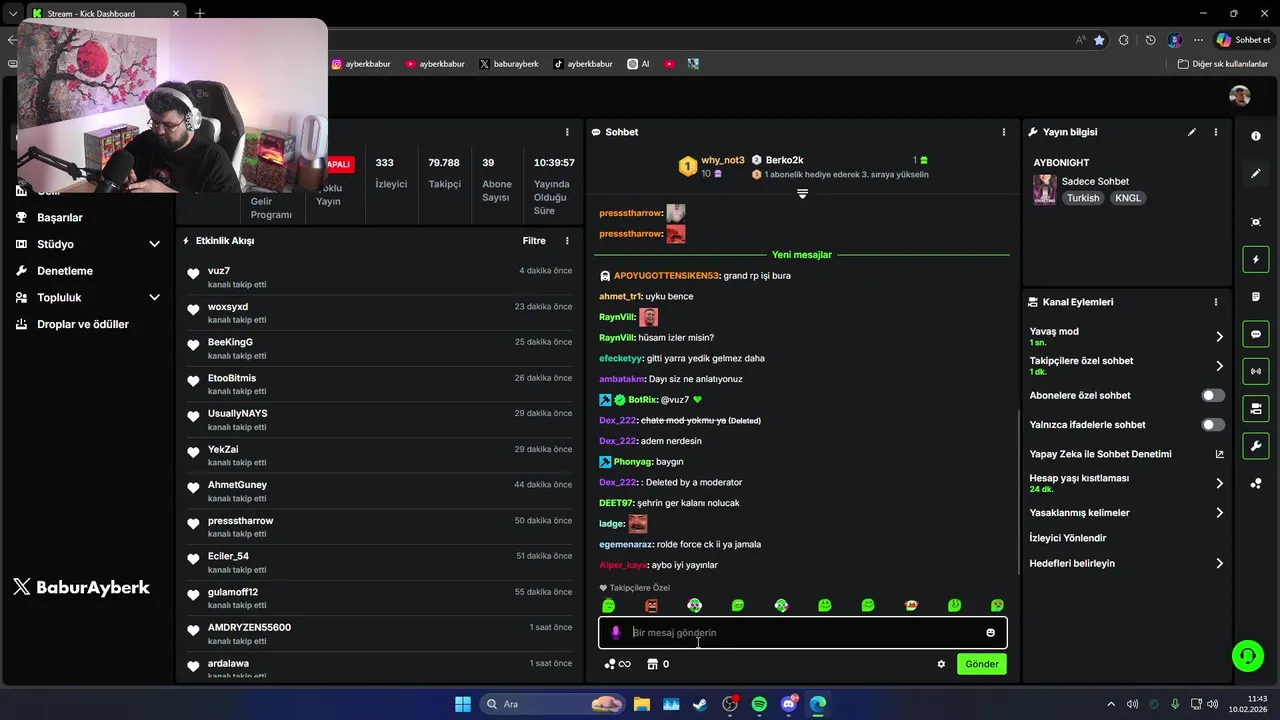Click the message input field
The image size is (1280, 720).
pos(803,633)
